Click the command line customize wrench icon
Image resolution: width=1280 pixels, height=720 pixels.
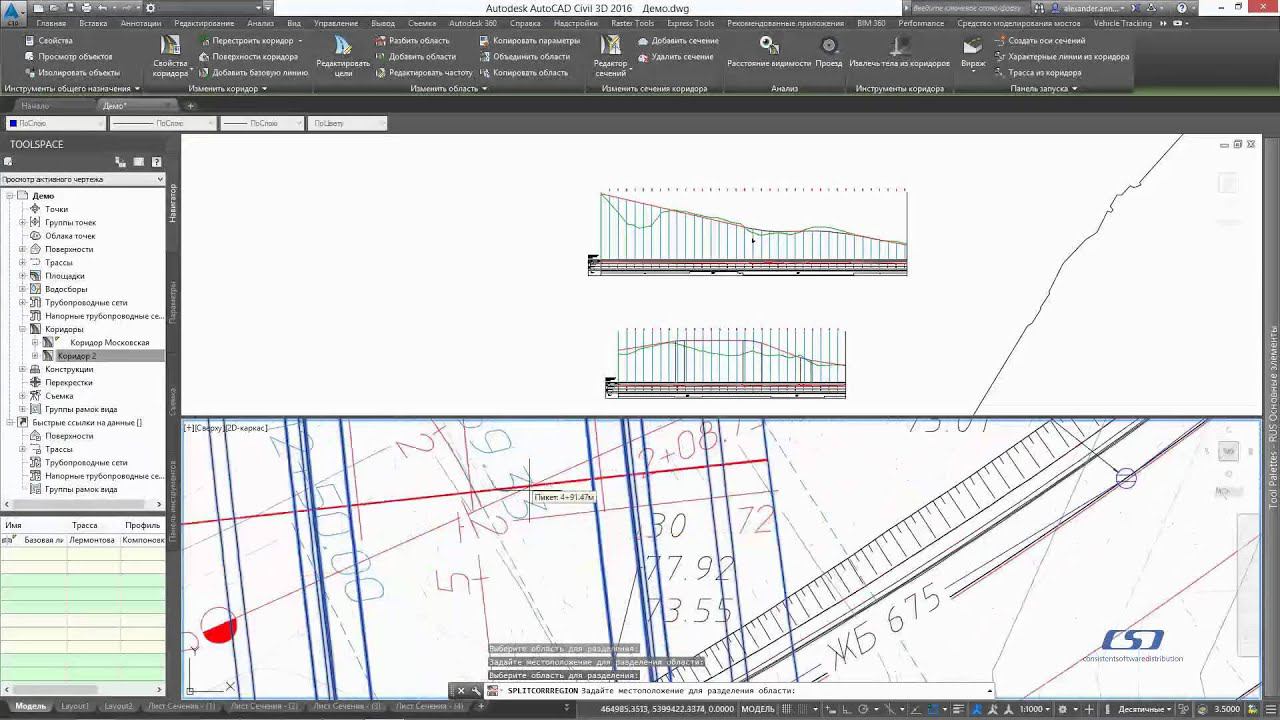[x=476, y=691]
